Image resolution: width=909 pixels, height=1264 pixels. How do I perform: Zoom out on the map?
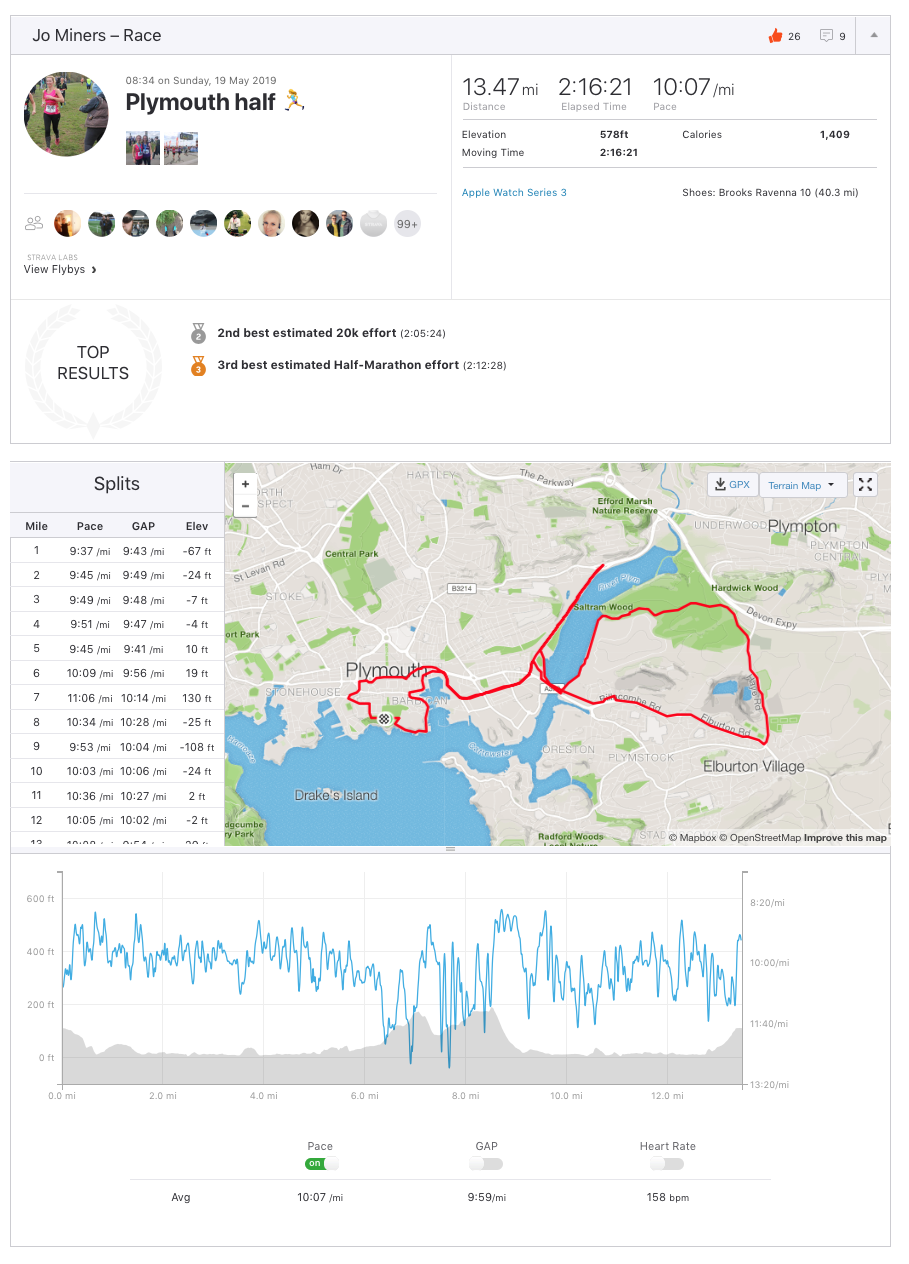pyautogui.click(x=245, y=506)
